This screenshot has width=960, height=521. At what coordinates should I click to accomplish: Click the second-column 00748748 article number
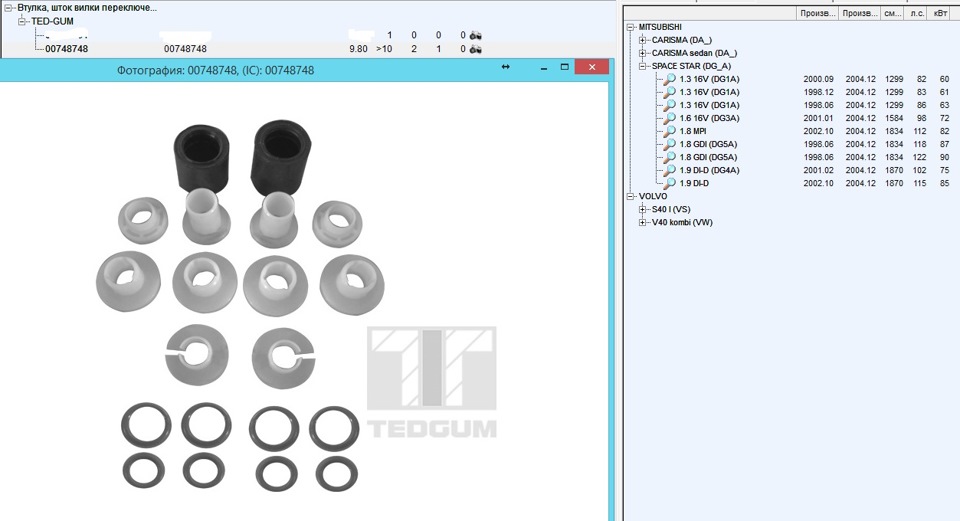click(186, 49)
